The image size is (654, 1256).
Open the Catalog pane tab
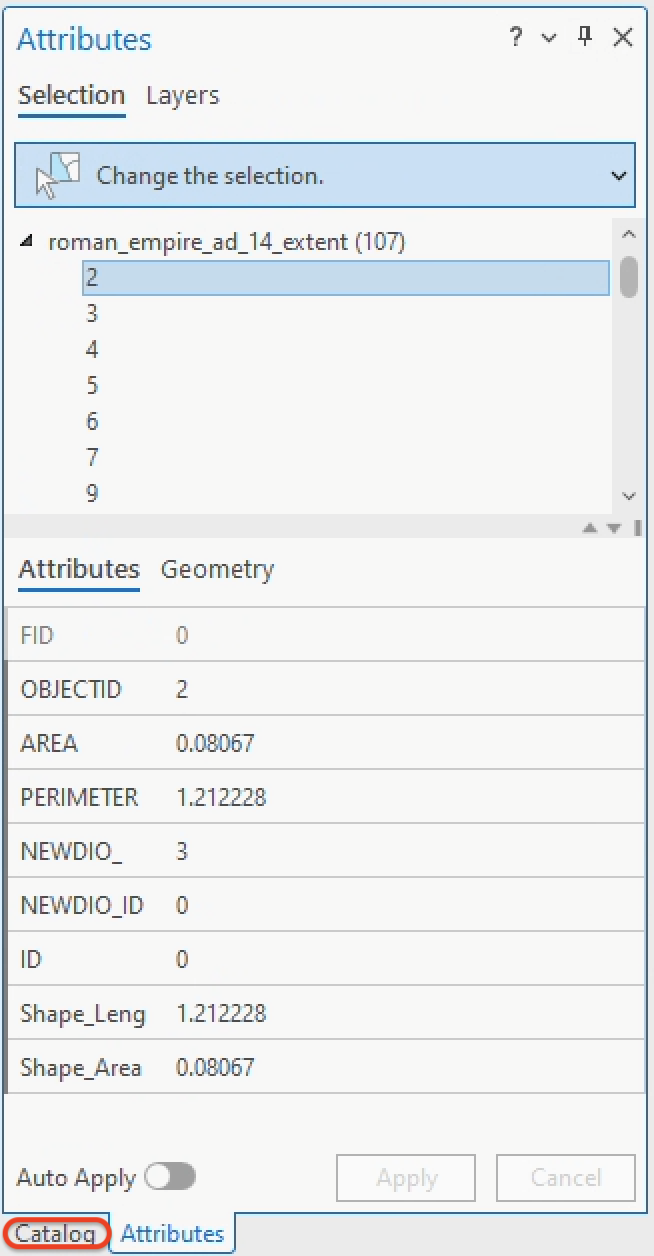55,1234
